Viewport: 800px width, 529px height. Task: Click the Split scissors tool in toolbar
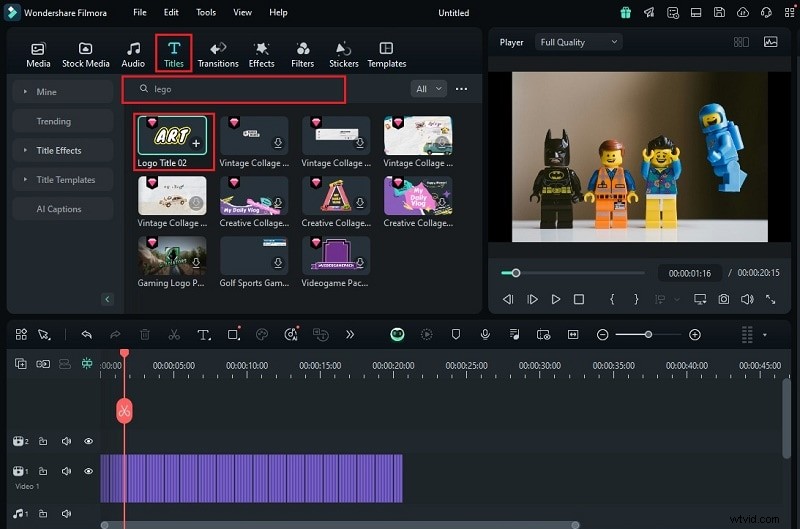[x=174, y=335]
